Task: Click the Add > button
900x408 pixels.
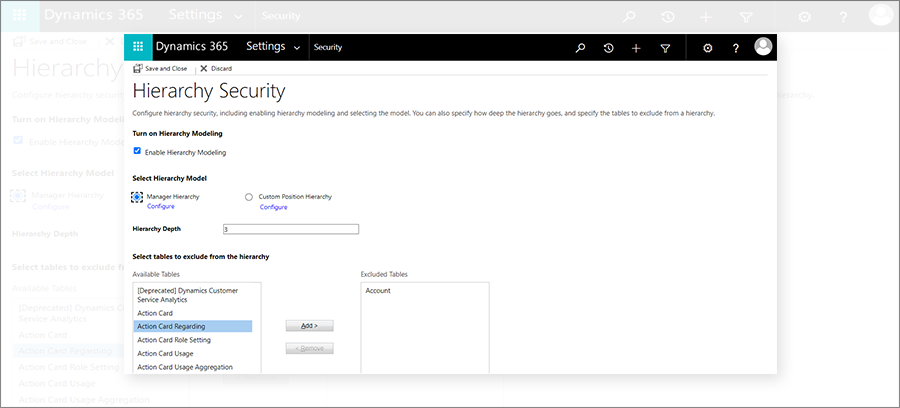Action: point(309,325)
